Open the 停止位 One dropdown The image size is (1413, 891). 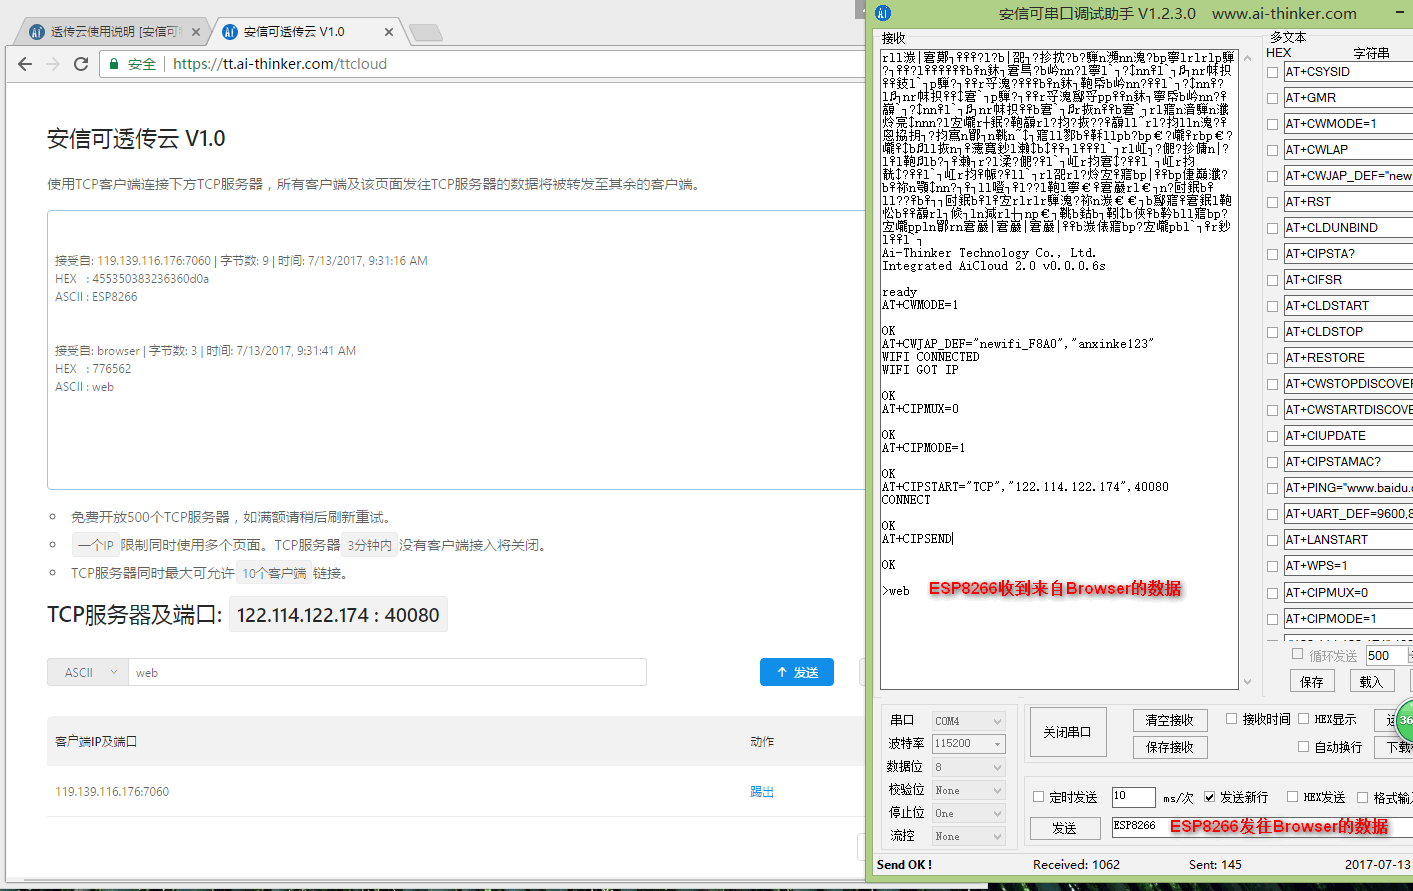(x=968, y=813)
